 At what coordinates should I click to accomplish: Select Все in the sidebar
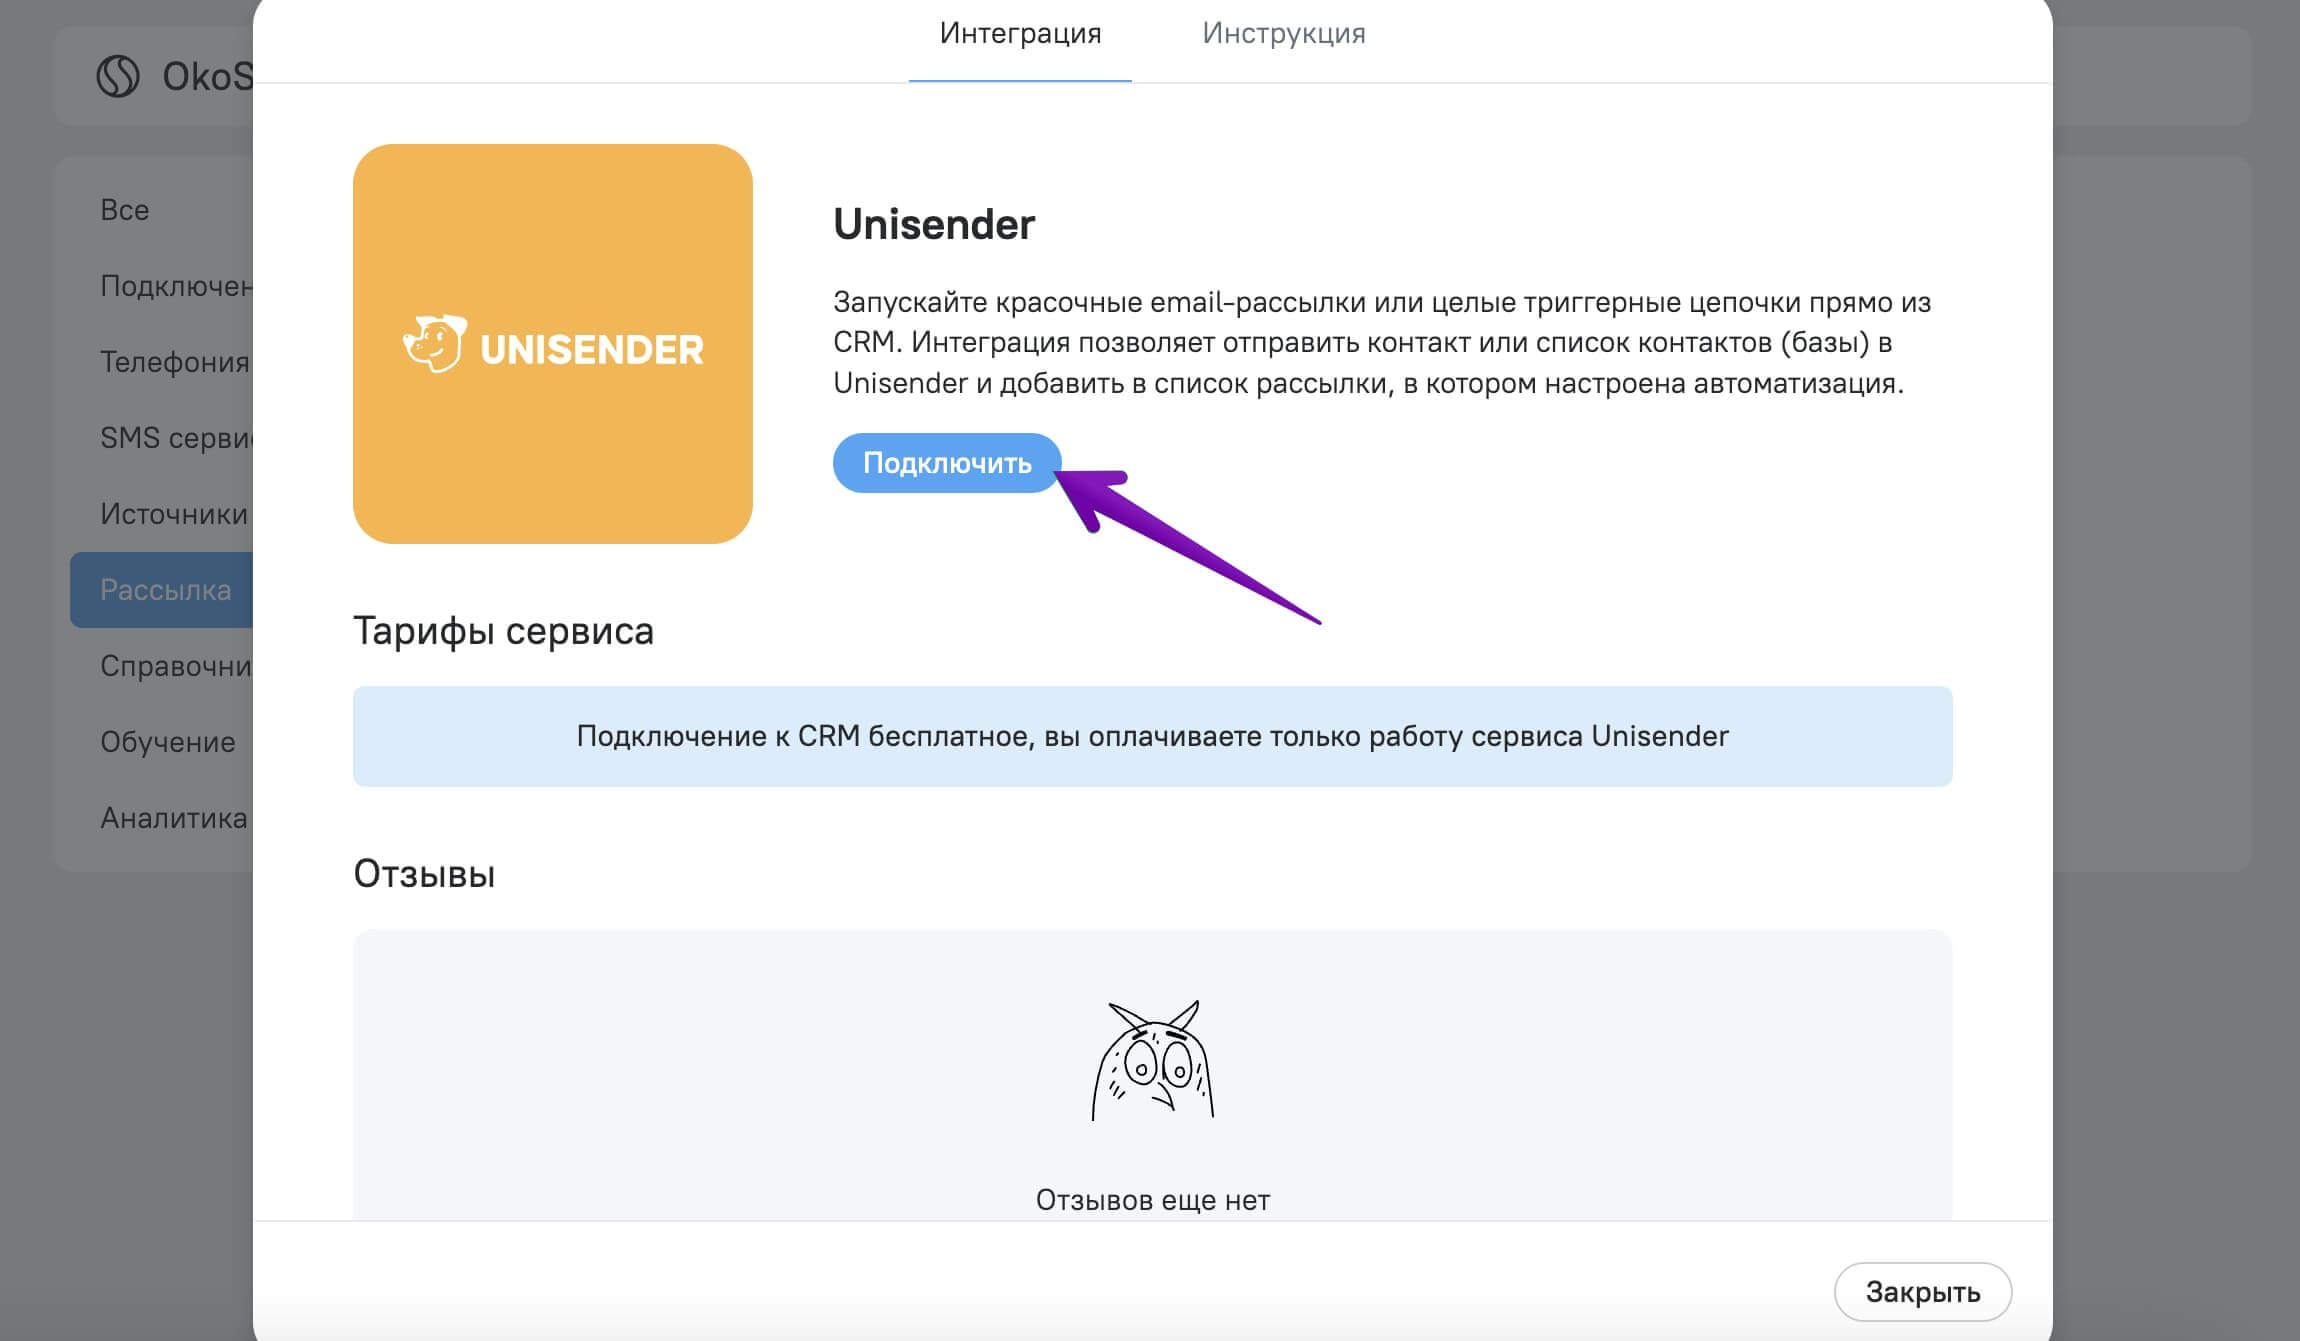[125, 210]
